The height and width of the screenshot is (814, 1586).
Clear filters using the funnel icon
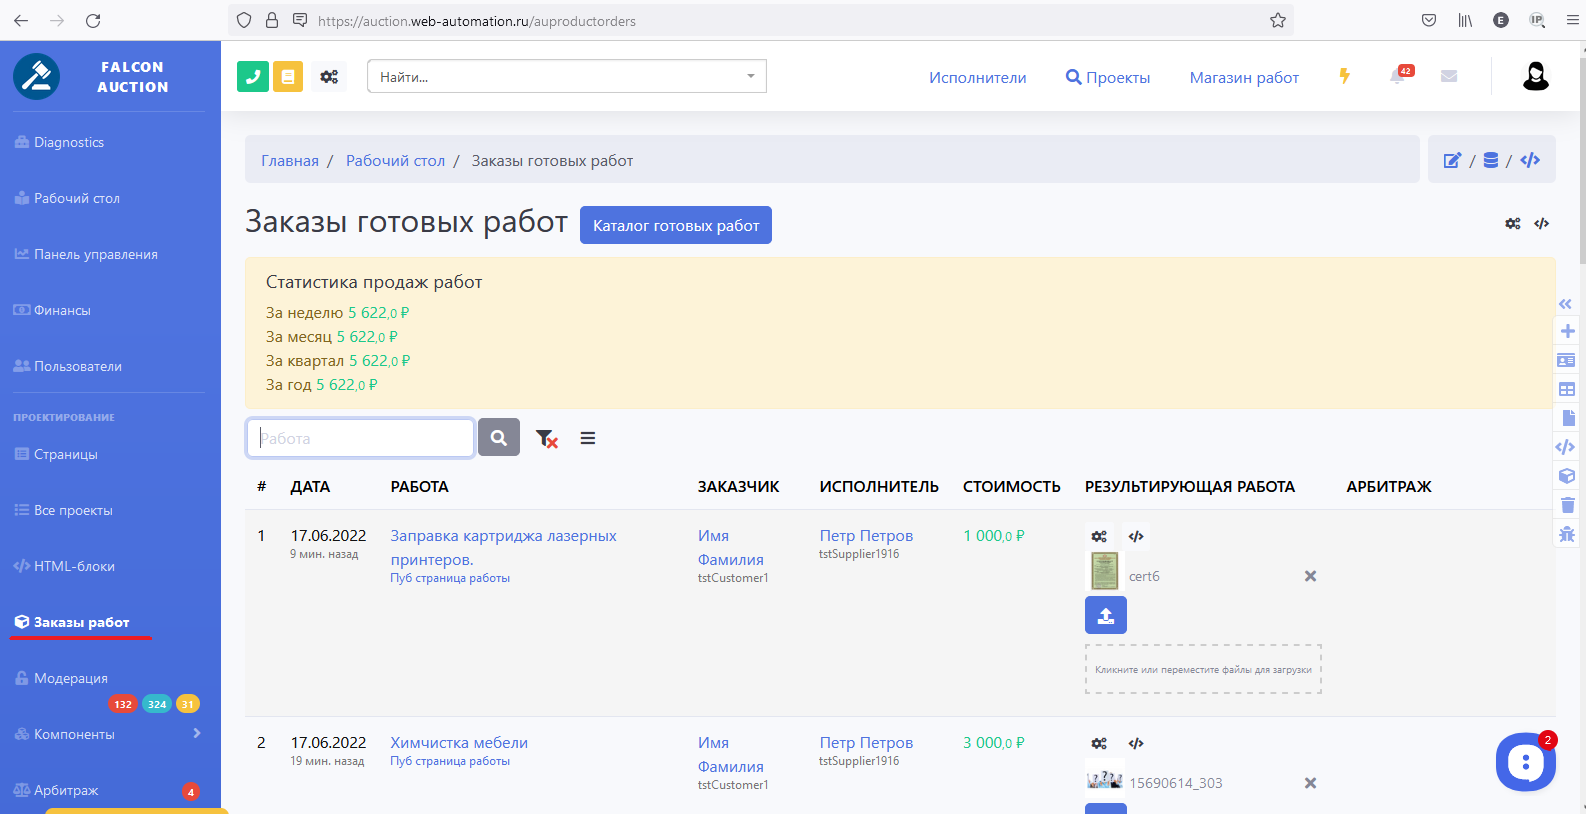pyautogui.click(x=546, y=438)
